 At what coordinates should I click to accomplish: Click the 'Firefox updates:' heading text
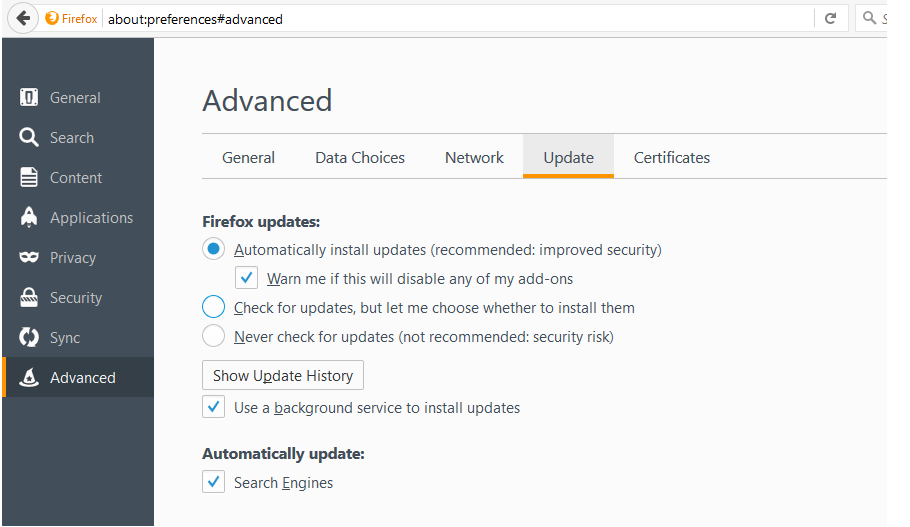click(261, 222)
